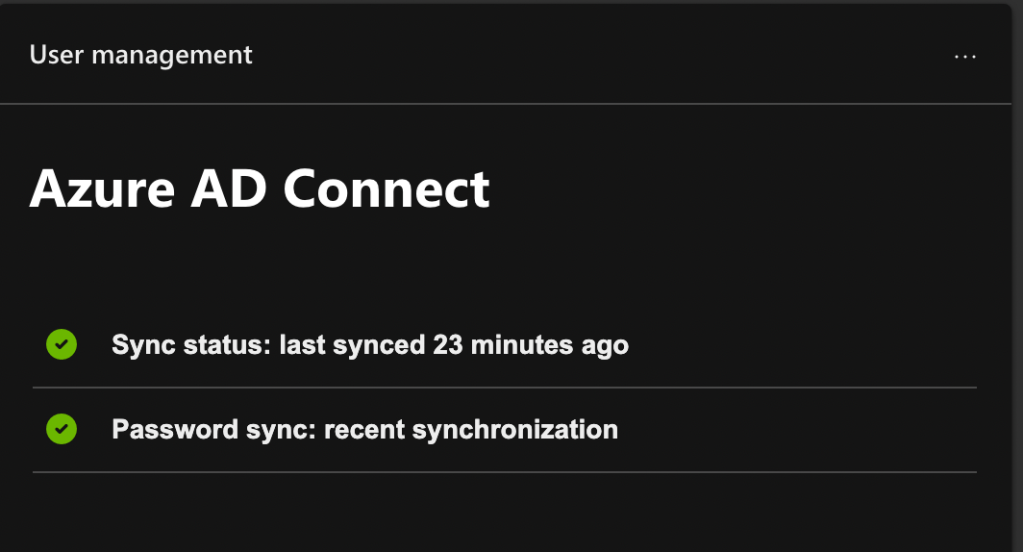Image resolution: width=1023 pixels, height=552 pixels.
Task: Click the separator under the Sync status row
Action: (500, 387)
